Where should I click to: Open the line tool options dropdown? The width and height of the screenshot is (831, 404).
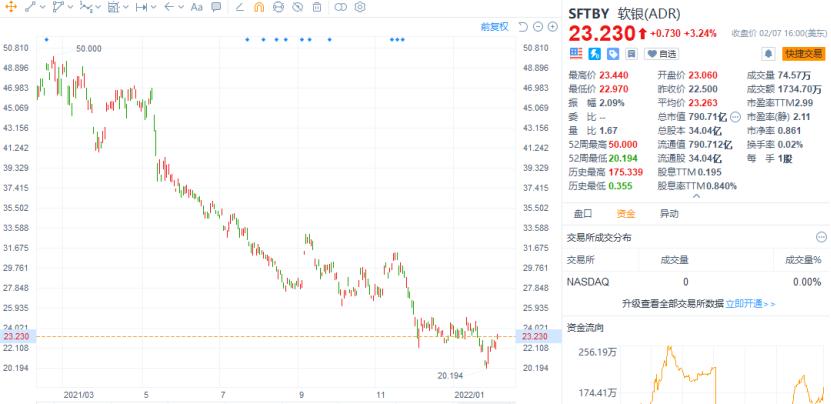point(42,7)
